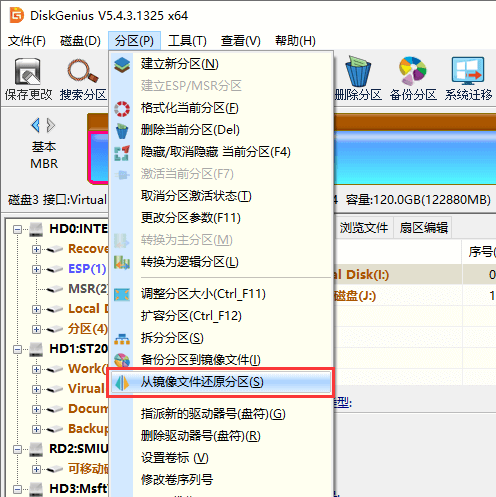Viewport: 496px width, 497px height.
Task: Click the DiskGenius logo in title bar
Action: [17, 15]
